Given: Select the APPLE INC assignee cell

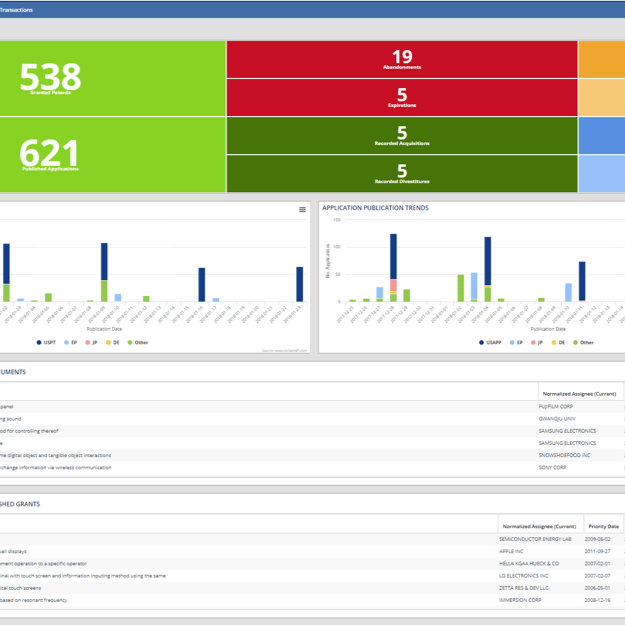Looking at the screenshot, I should click(x=511, y=551).
